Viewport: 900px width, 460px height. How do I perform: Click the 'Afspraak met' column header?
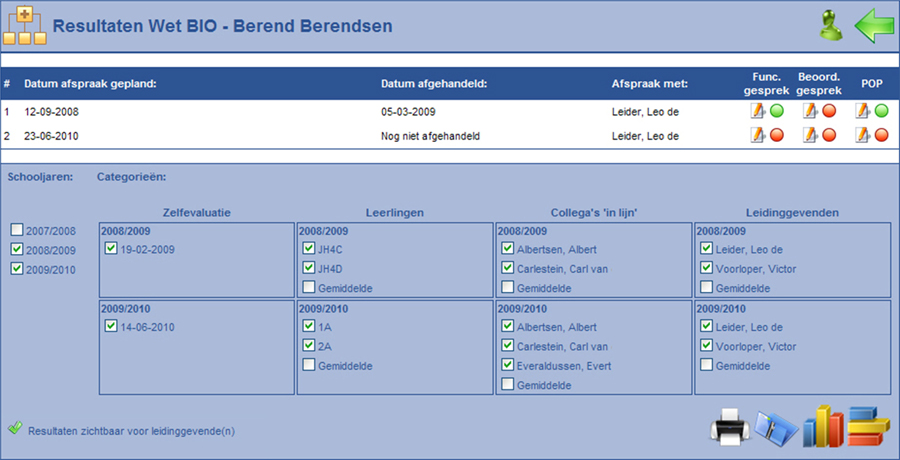(649, 83)
